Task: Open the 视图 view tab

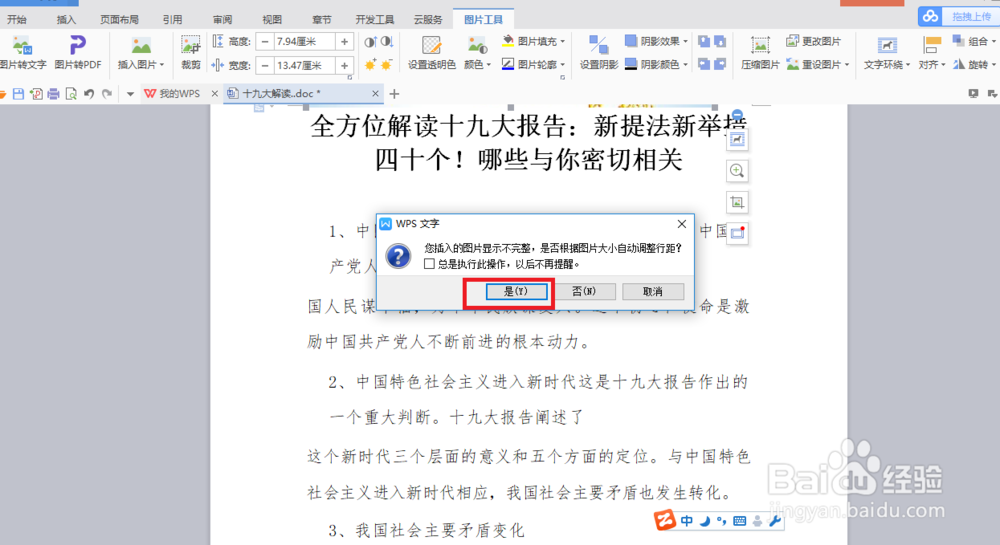Action: tap(272, 19)
